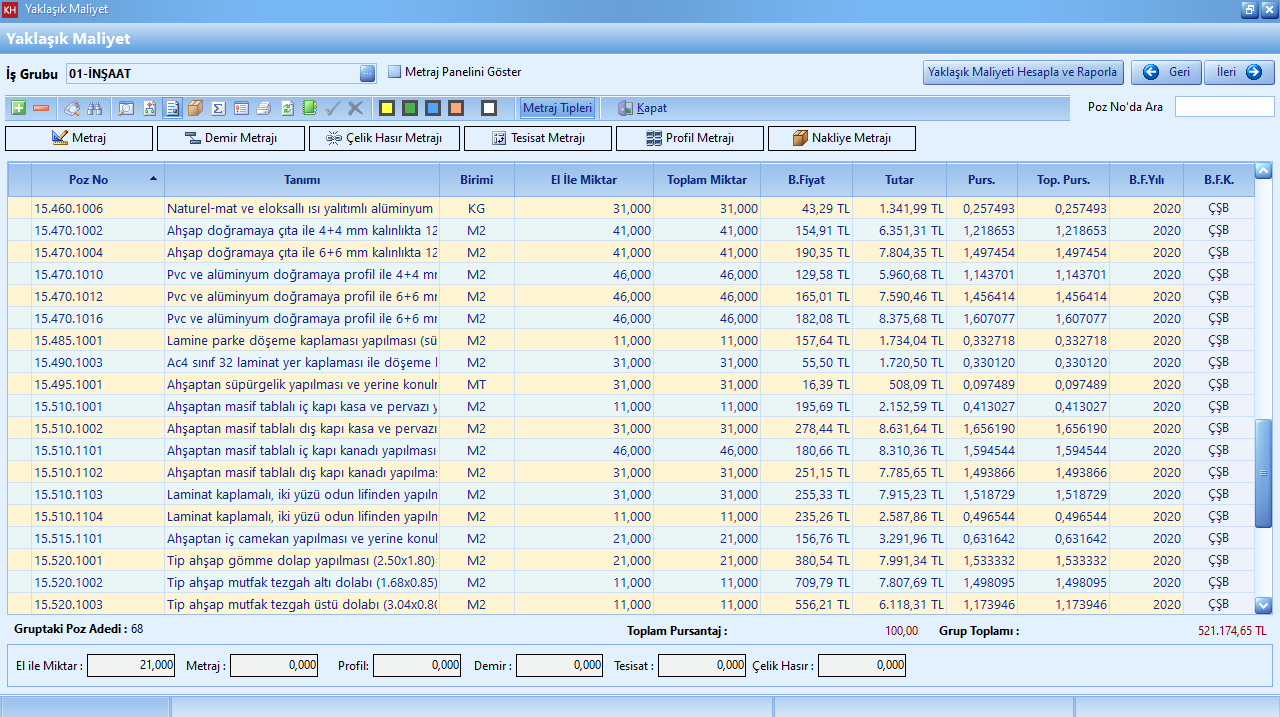Click the sigma sum icon in toolbar
Screen dimensions: 1280x717
click(218, 108)
